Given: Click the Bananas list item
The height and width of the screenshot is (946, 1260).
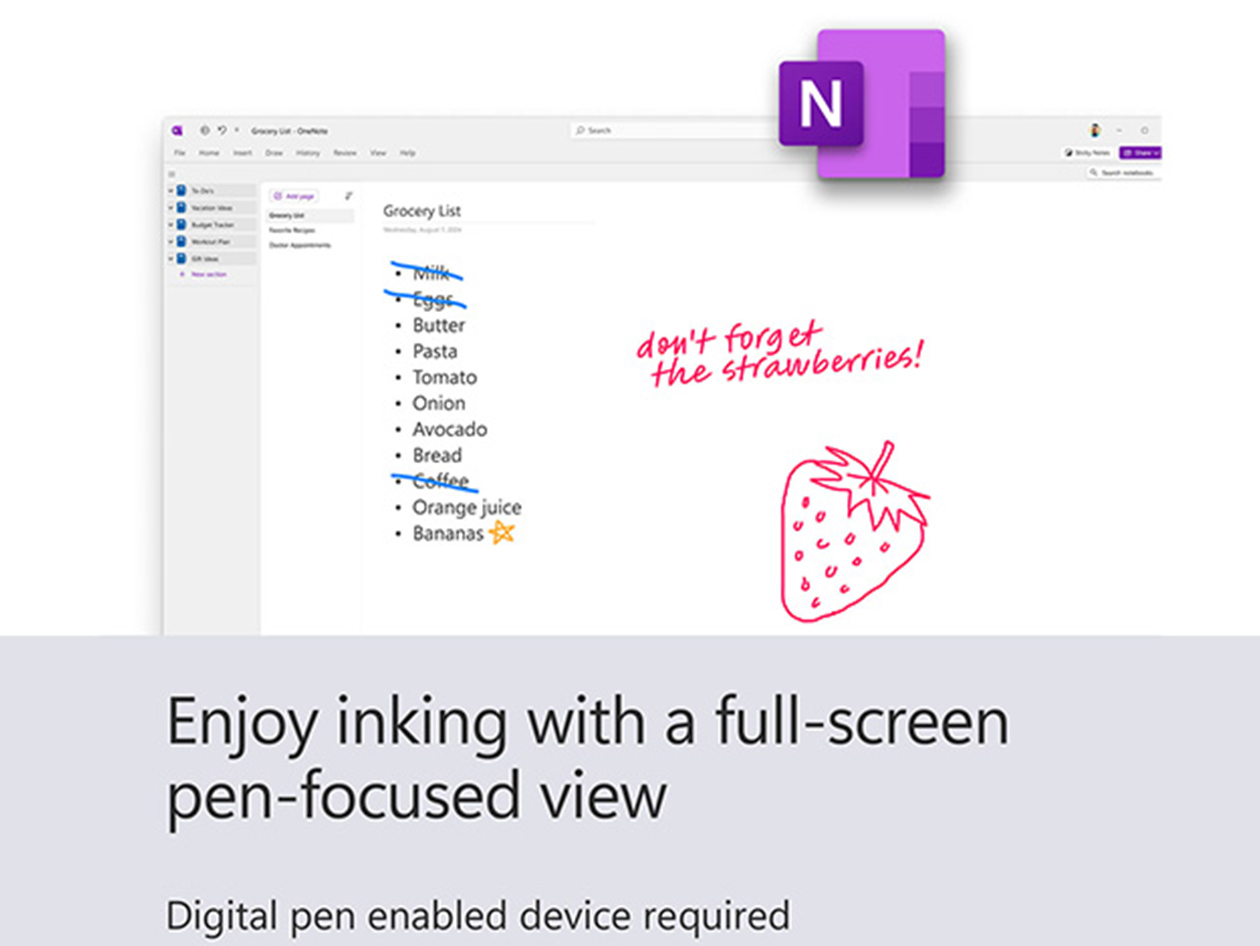Looking at the screenshot, I should [x=448, y=533].
